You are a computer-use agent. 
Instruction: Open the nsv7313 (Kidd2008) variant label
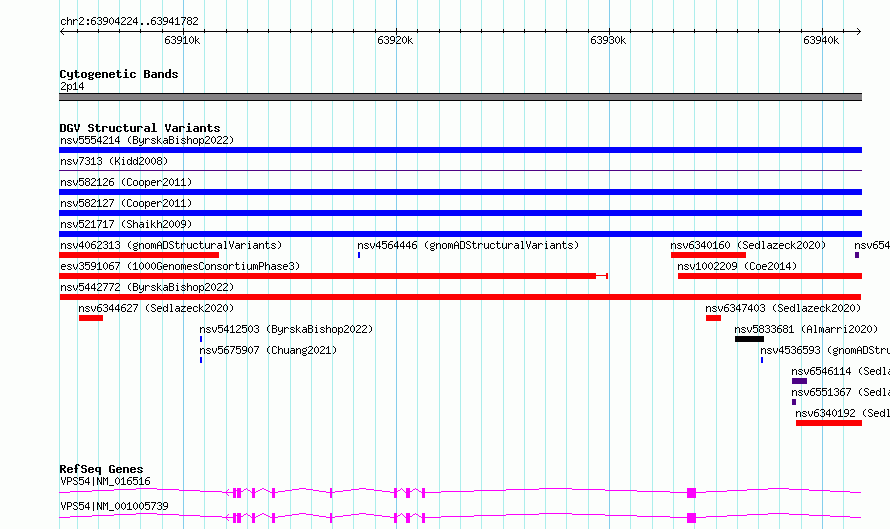(114, 161)
